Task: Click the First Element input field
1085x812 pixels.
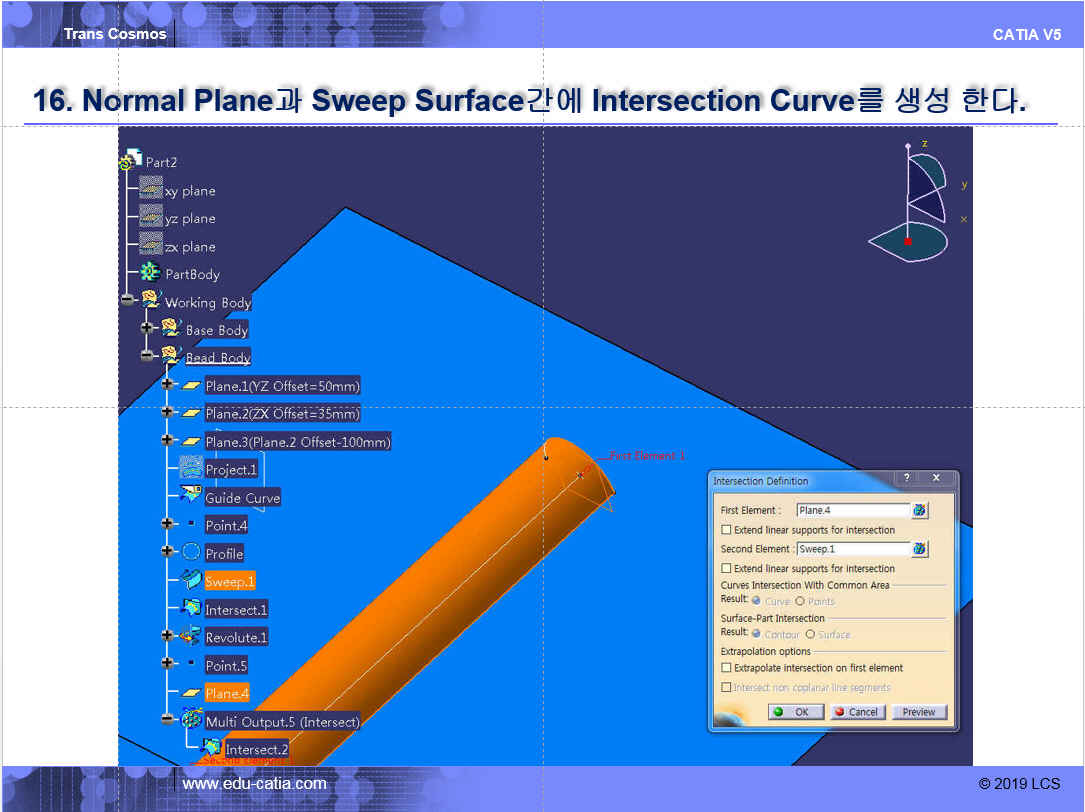Action: [852, 510]
